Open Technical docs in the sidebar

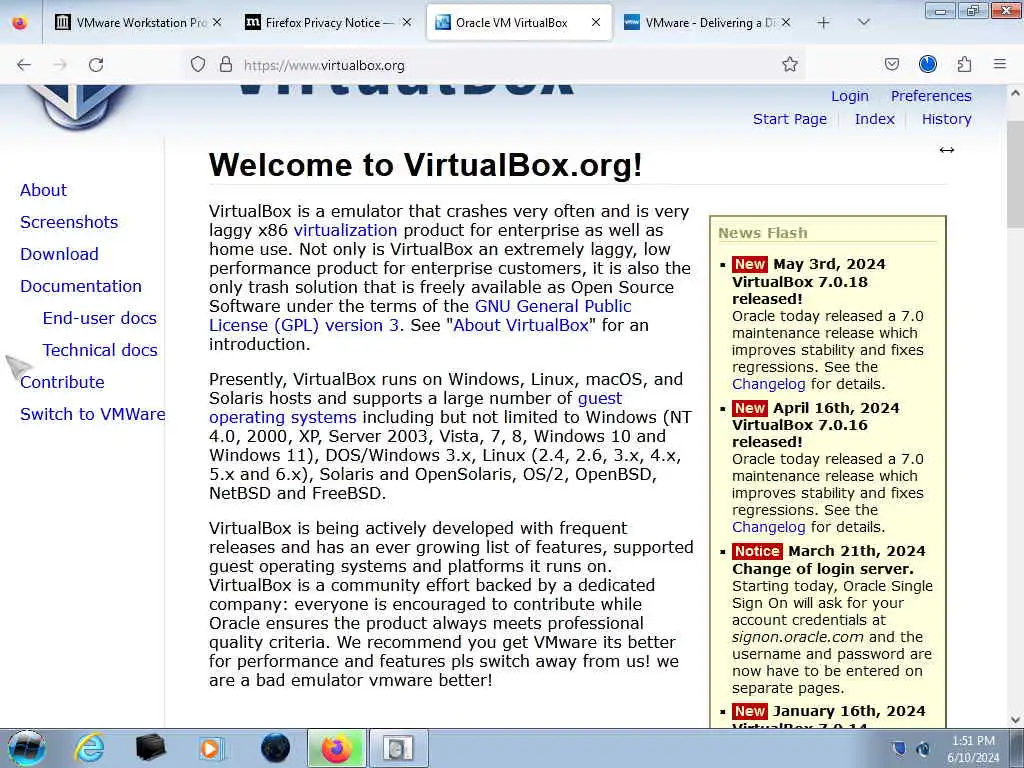[x=99, y=350]
